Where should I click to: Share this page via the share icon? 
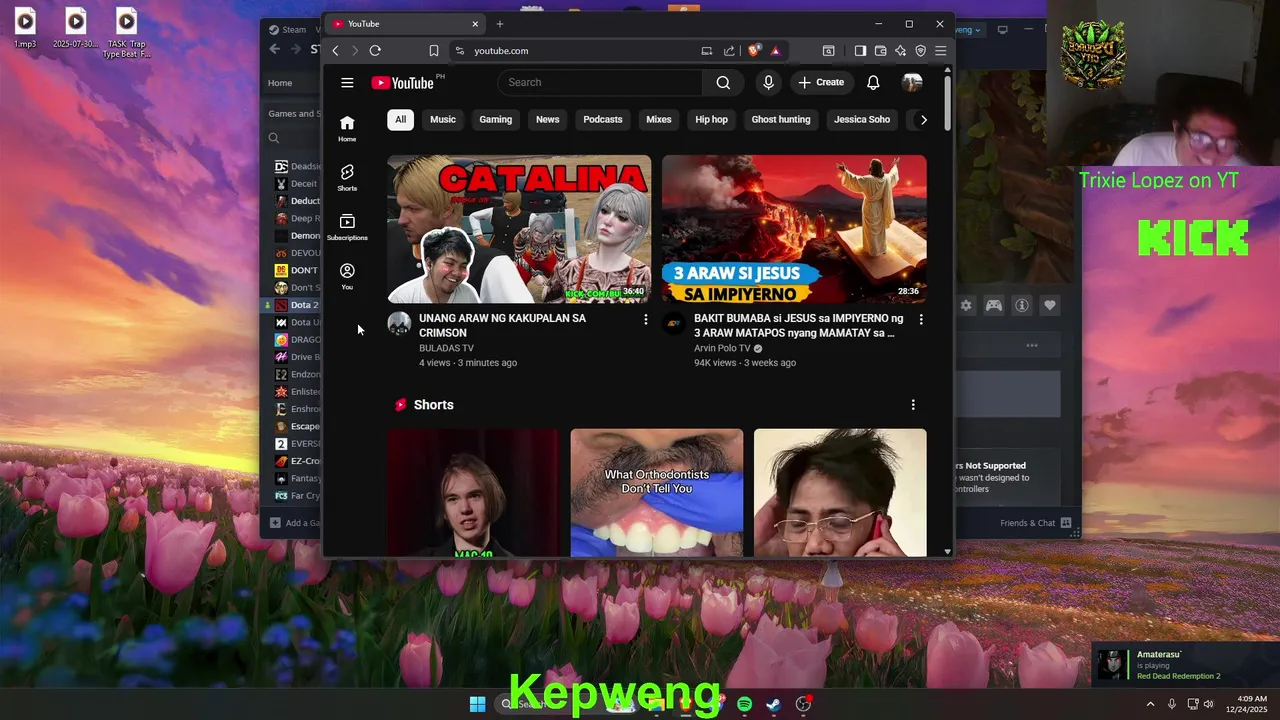click(729, 51)
